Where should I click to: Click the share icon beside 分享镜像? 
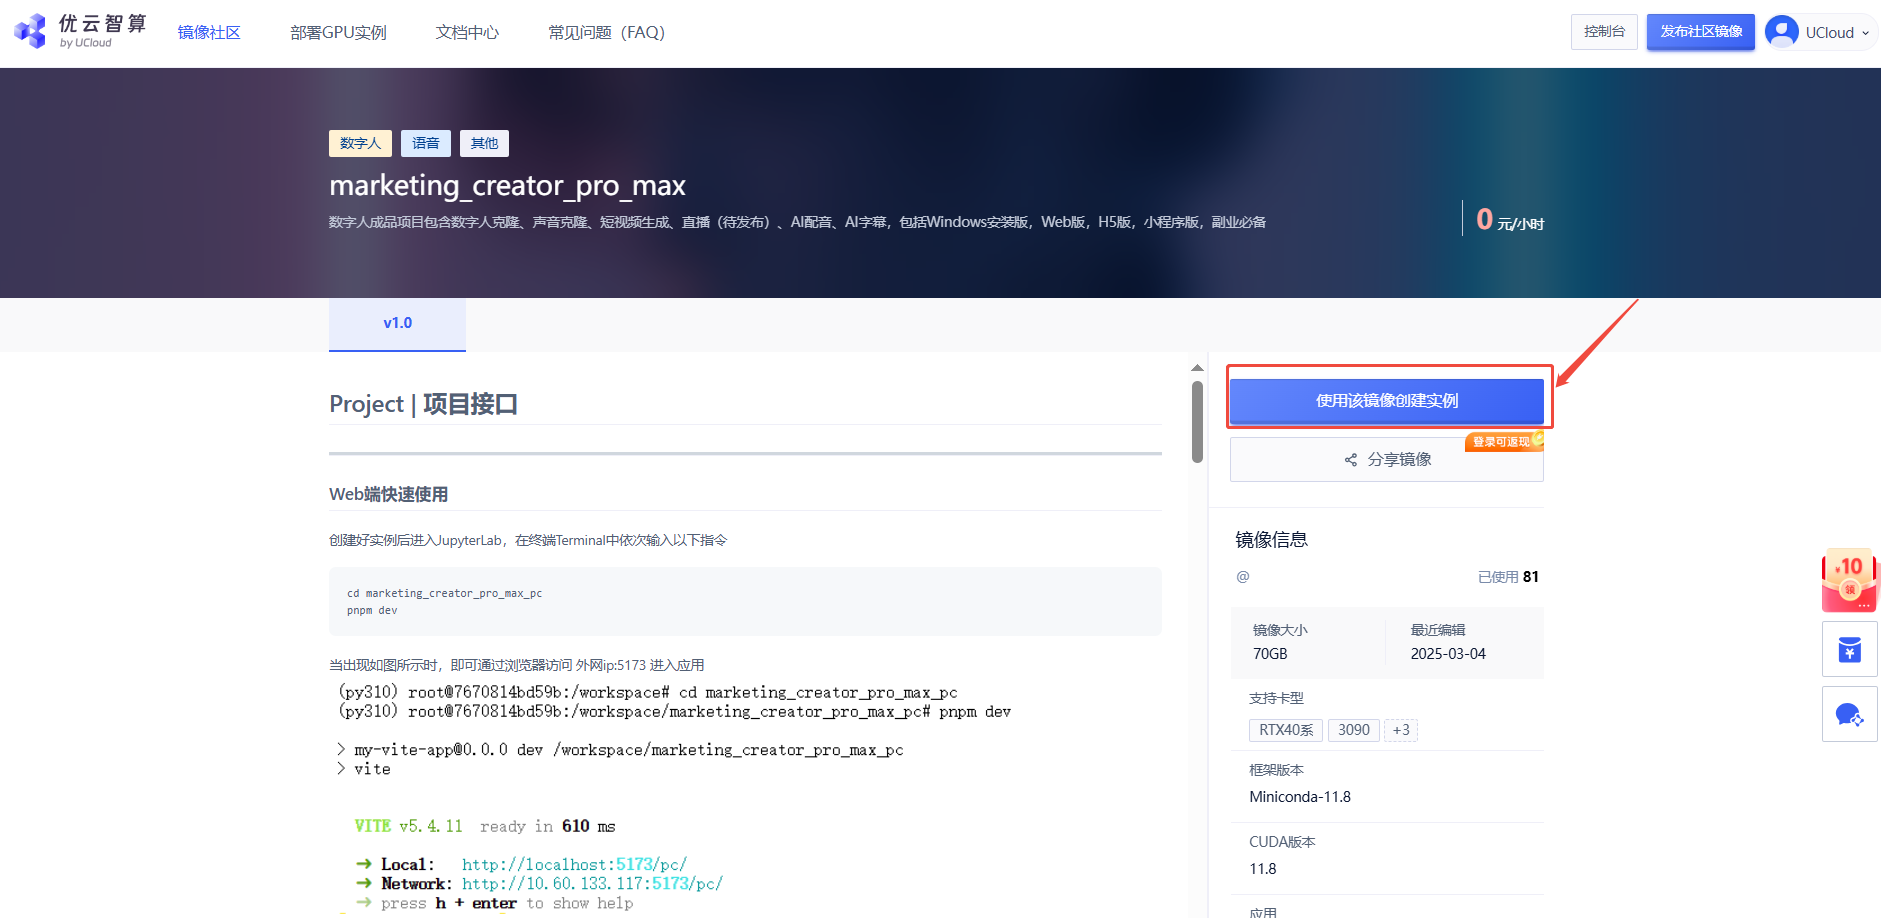click(x=1351, y=460)
